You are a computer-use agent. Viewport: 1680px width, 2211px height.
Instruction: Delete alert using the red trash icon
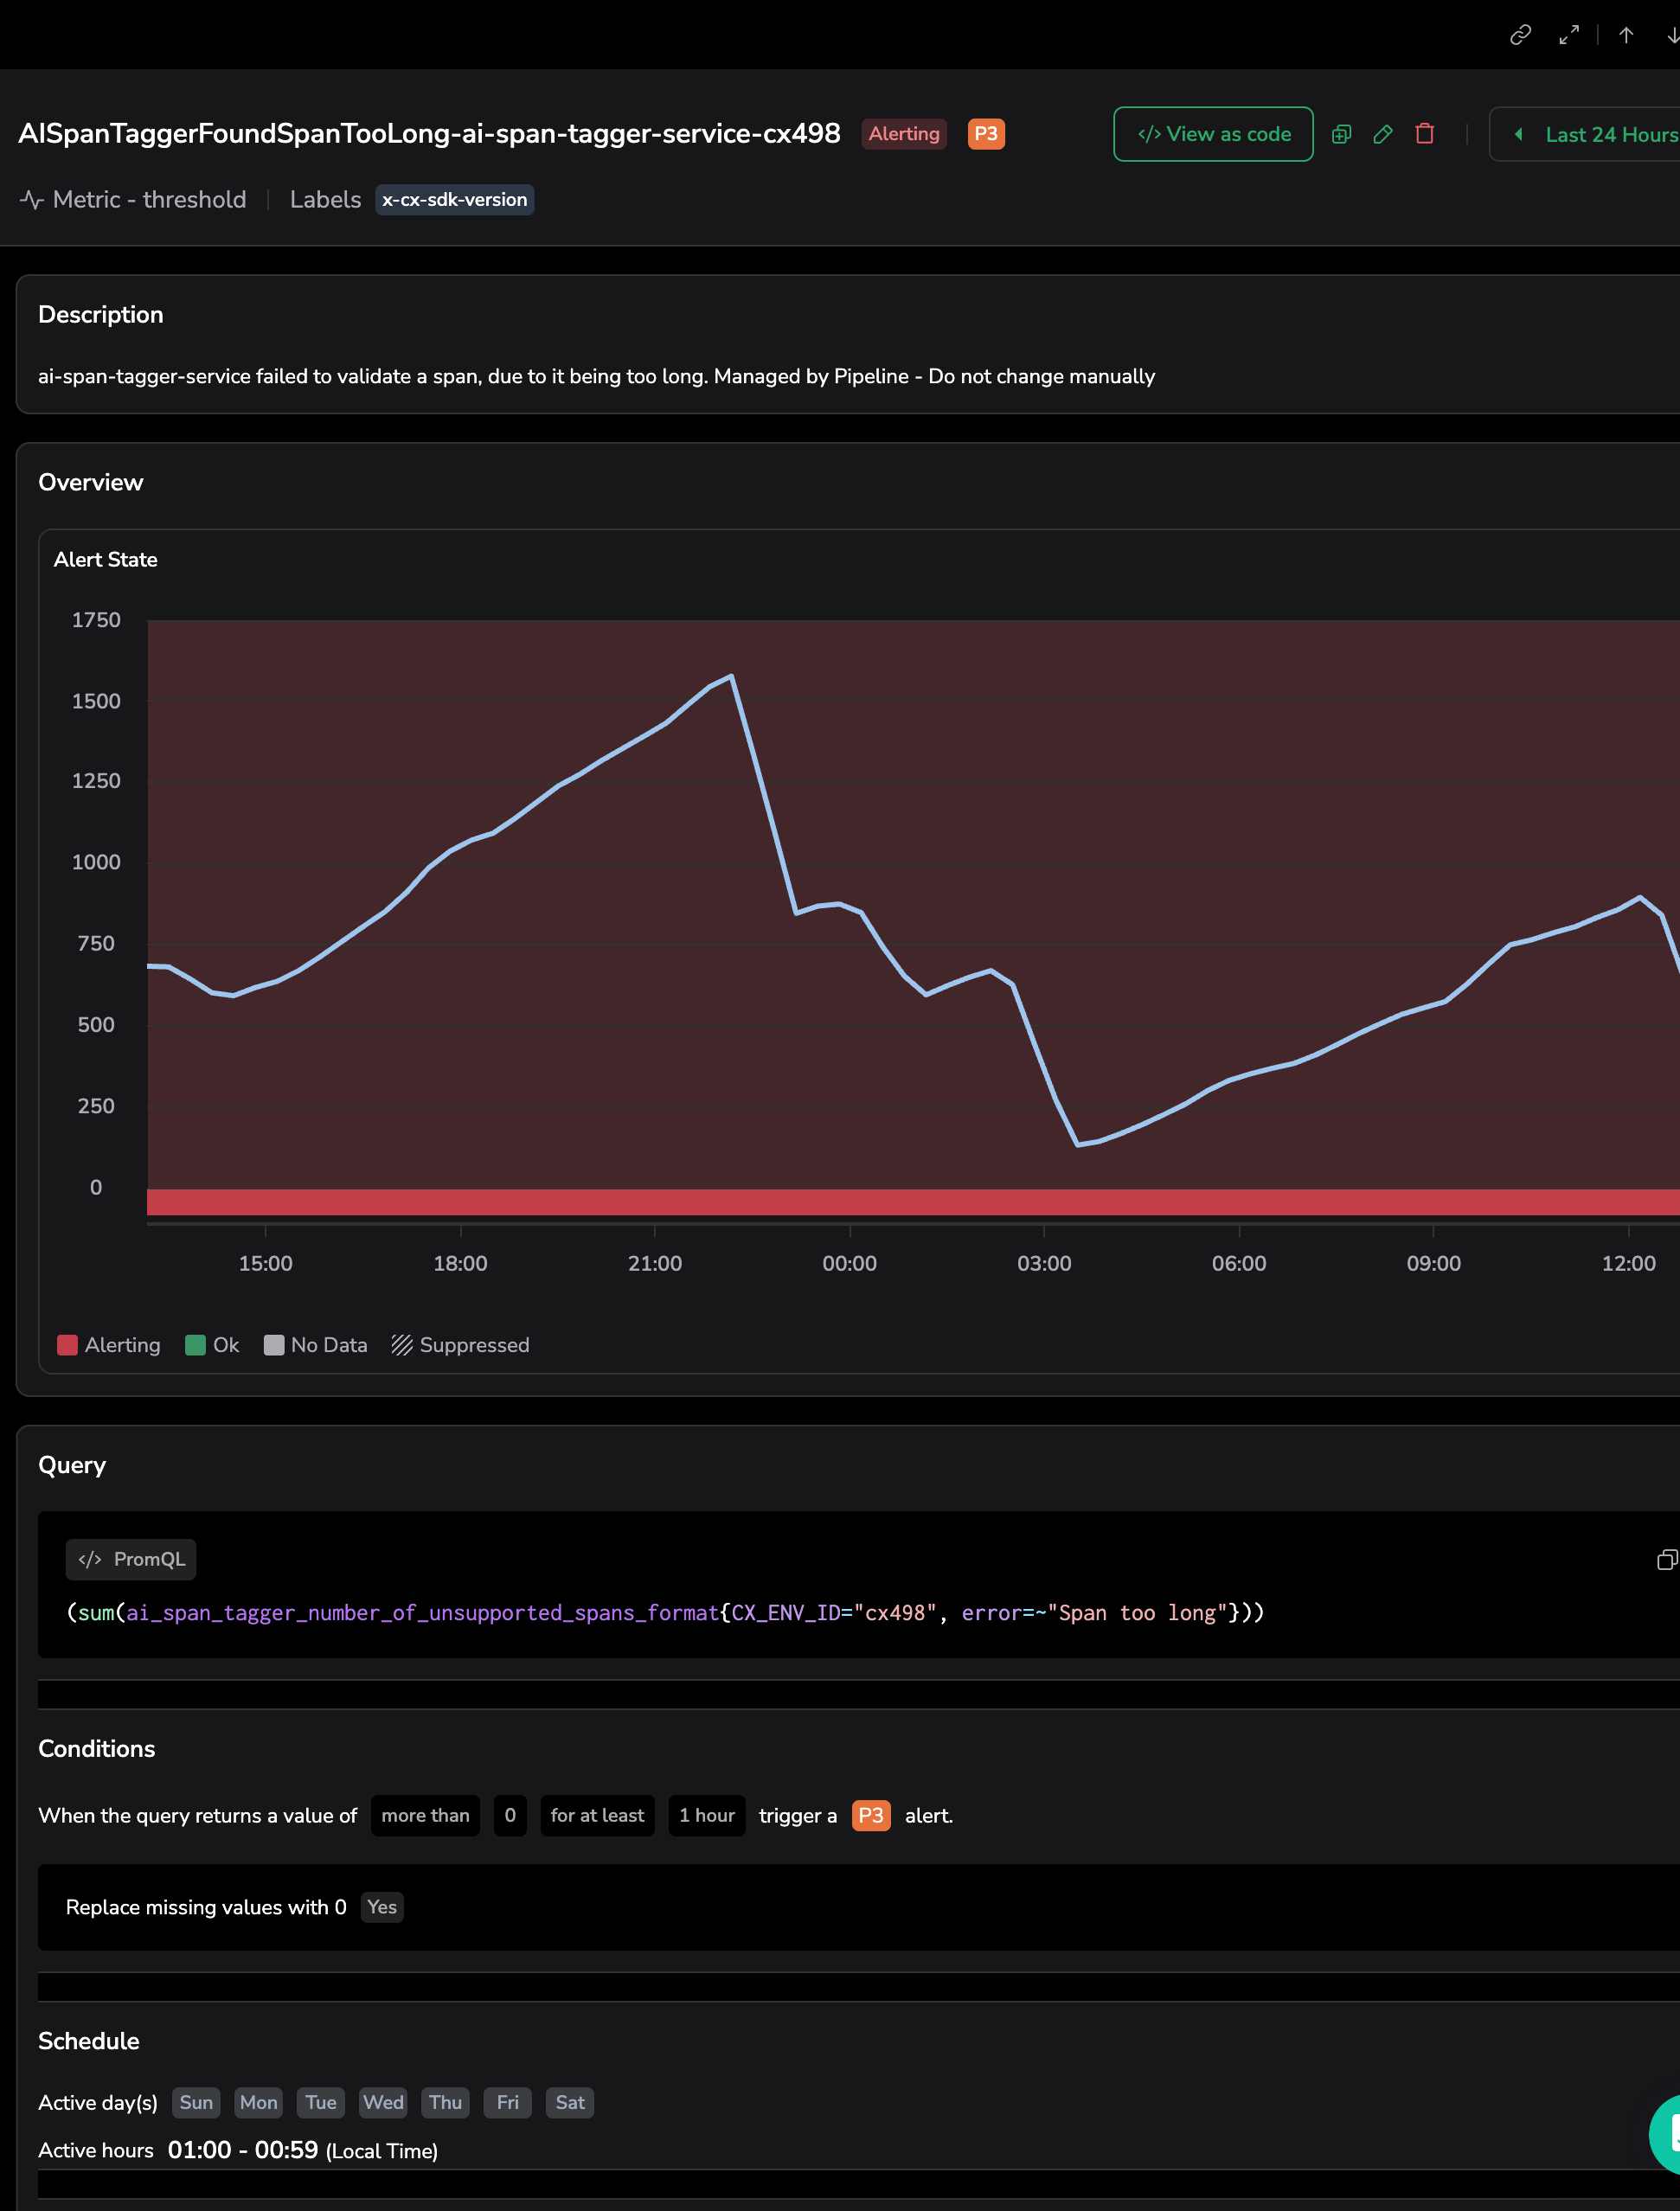[1425, 134]
